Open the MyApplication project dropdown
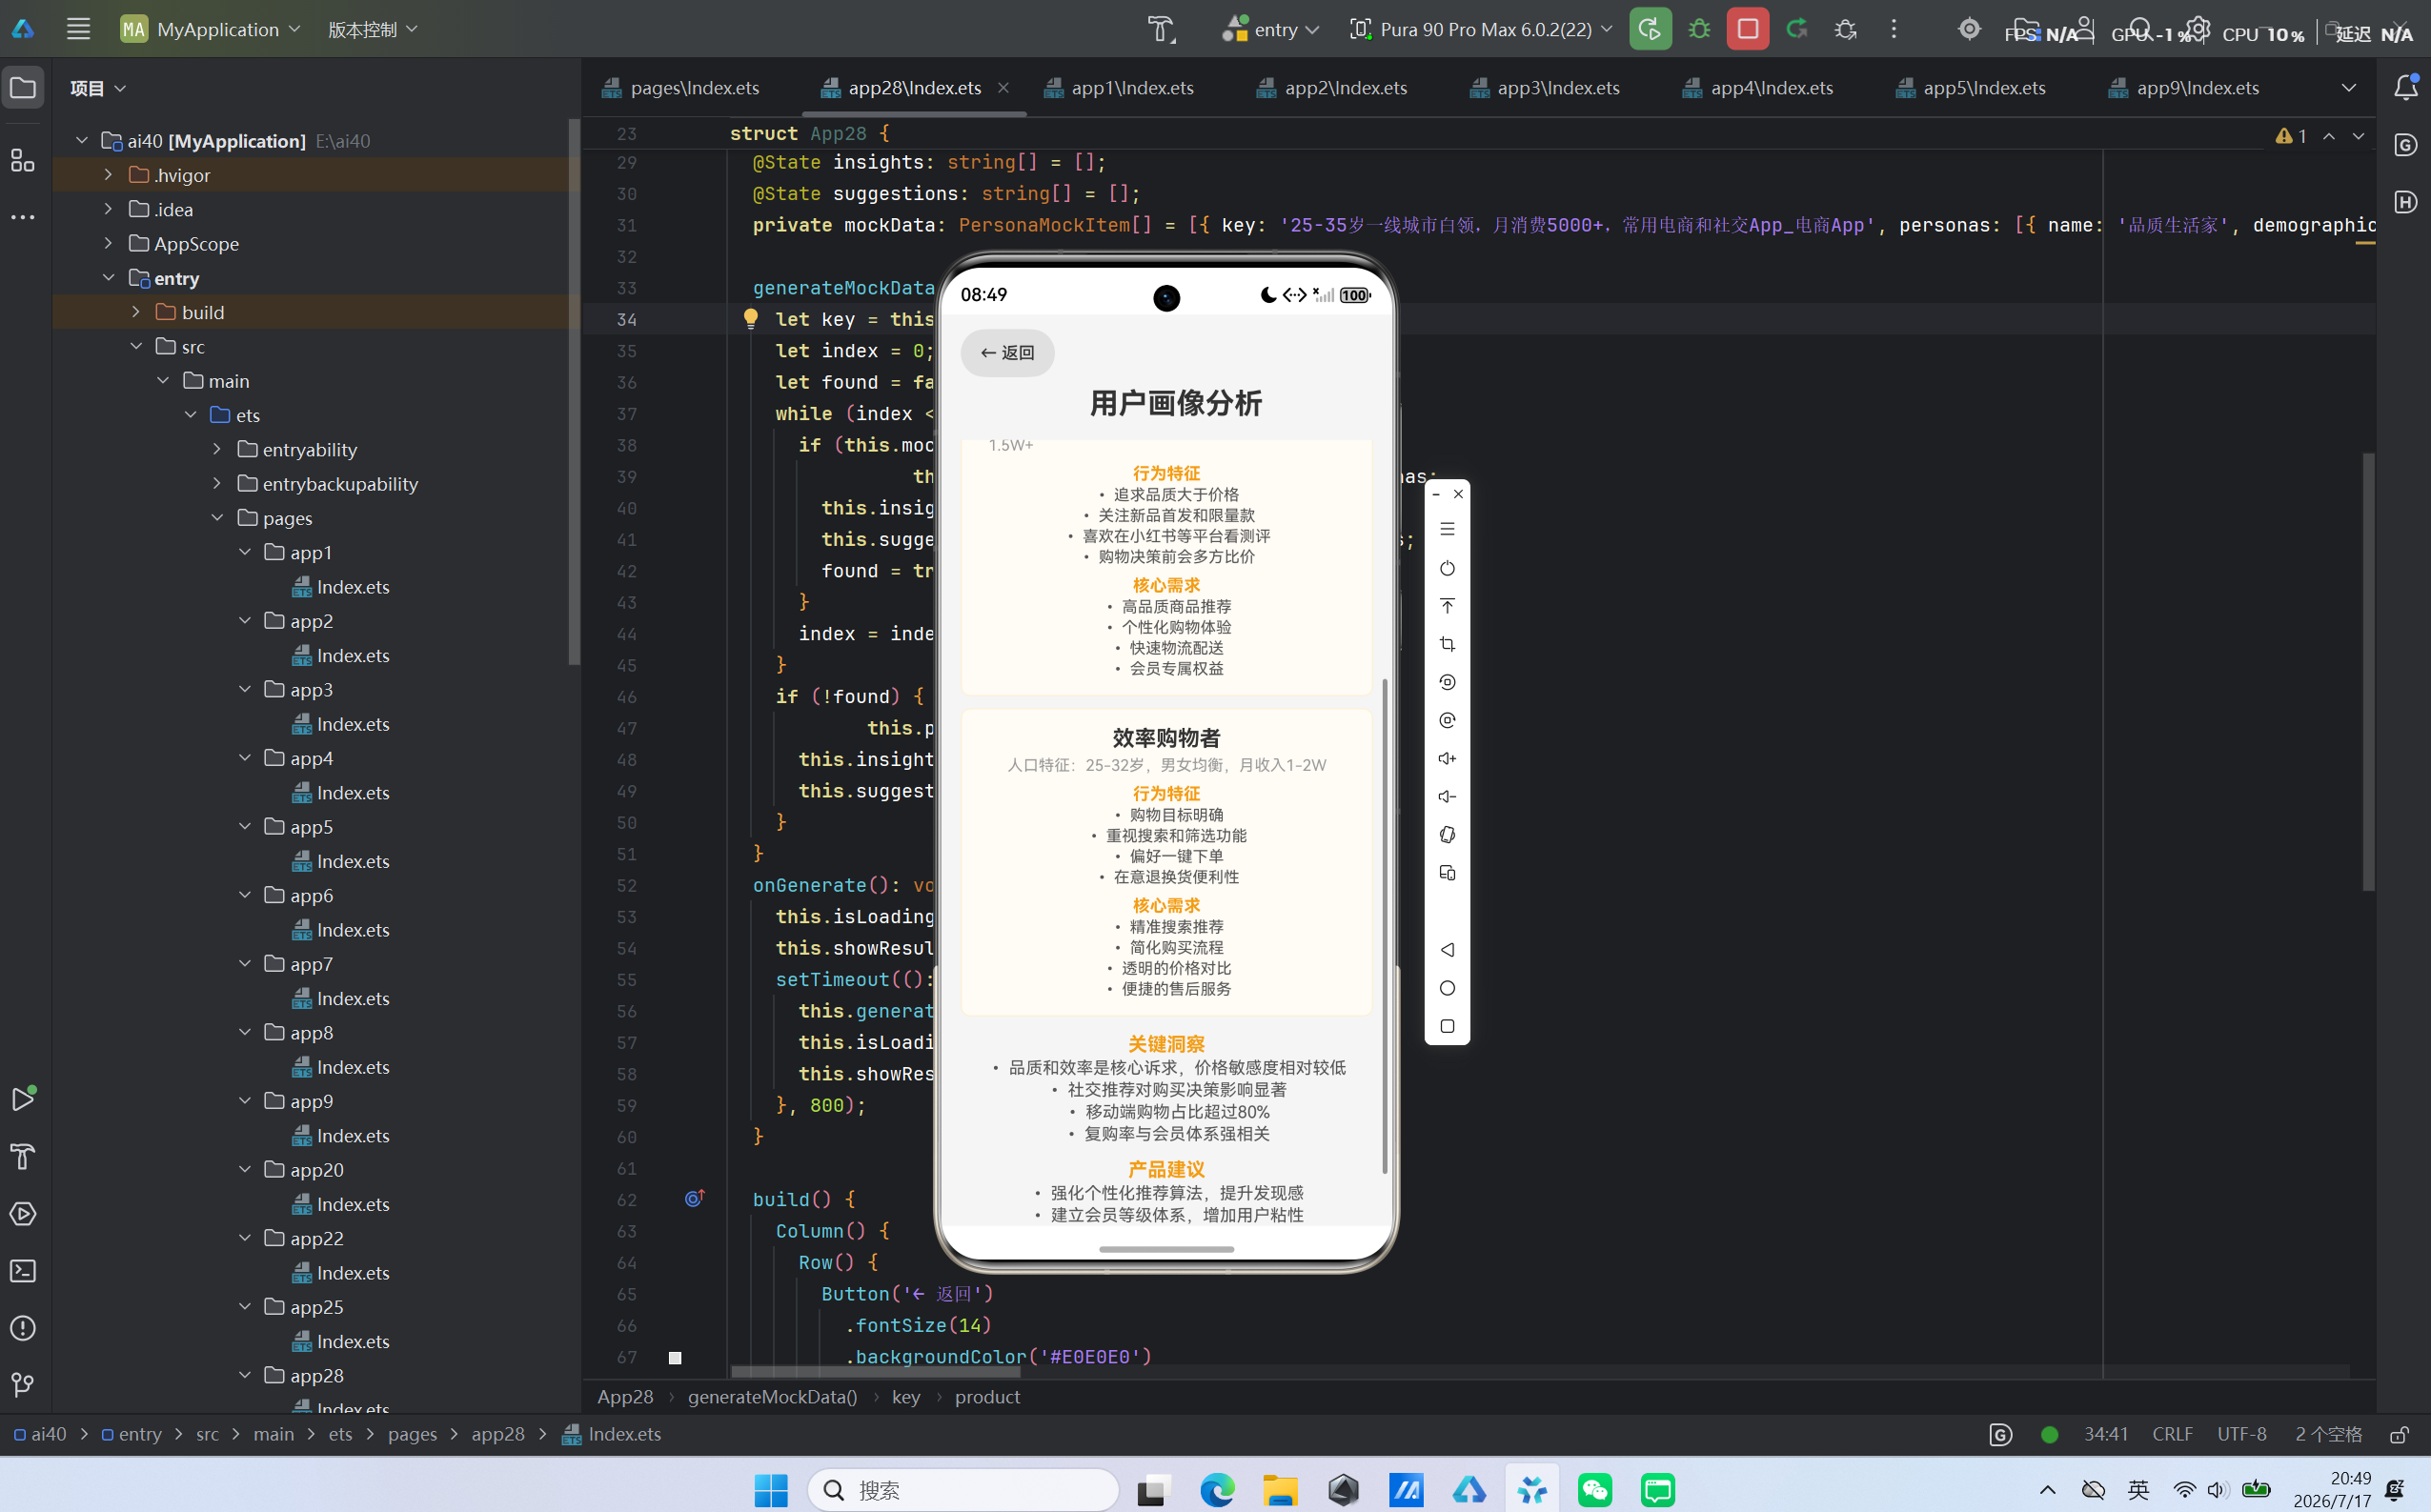Screen dimensions: 2431x1512 coord(210,29)
